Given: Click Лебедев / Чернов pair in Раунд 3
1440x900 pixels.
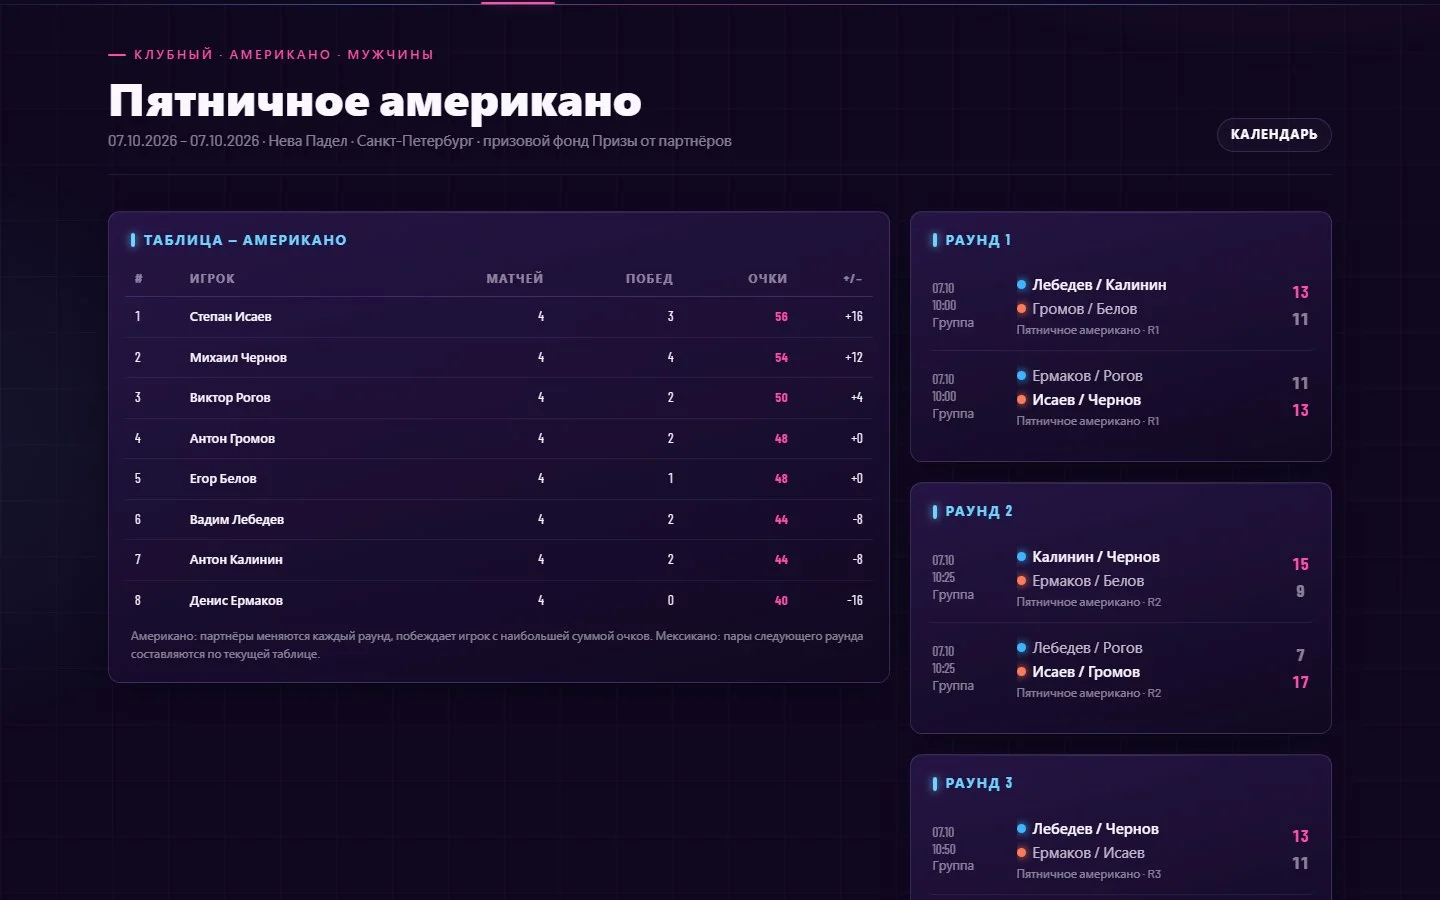Looking at the screenshot, I should (x=1095, y=829).
